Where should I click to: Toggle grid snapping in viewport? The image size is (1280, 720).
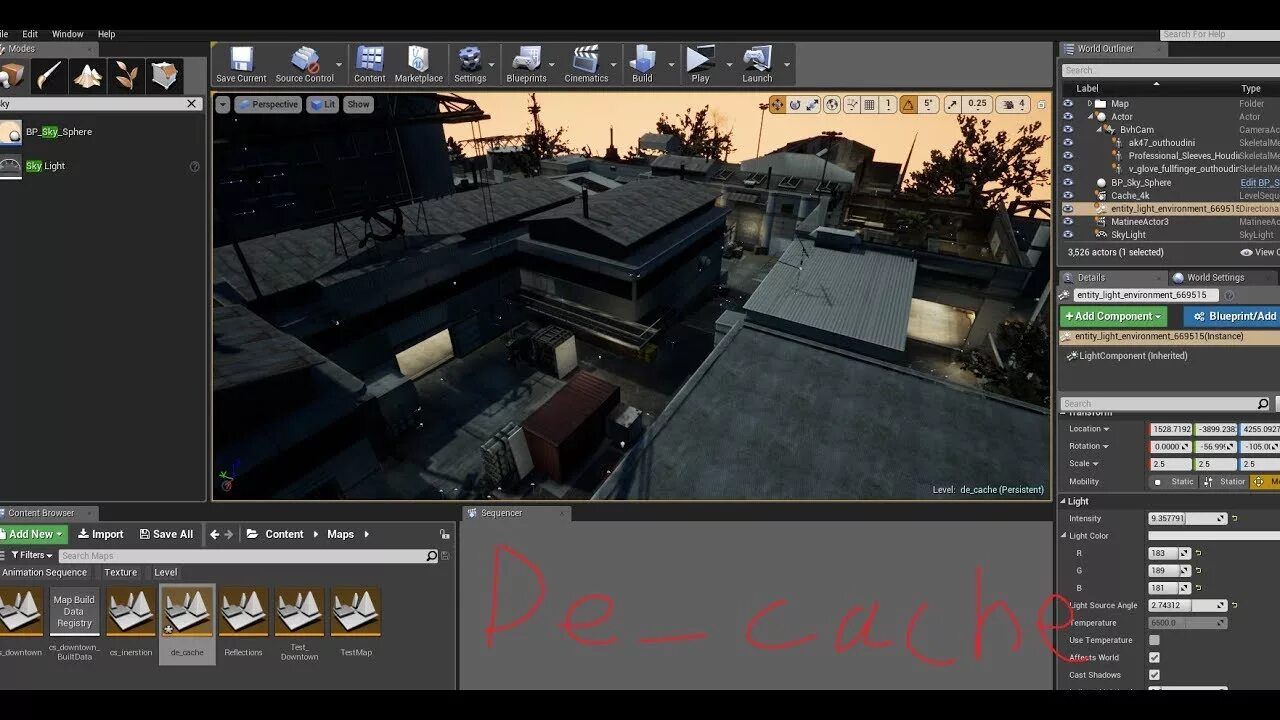click(870, 104)
